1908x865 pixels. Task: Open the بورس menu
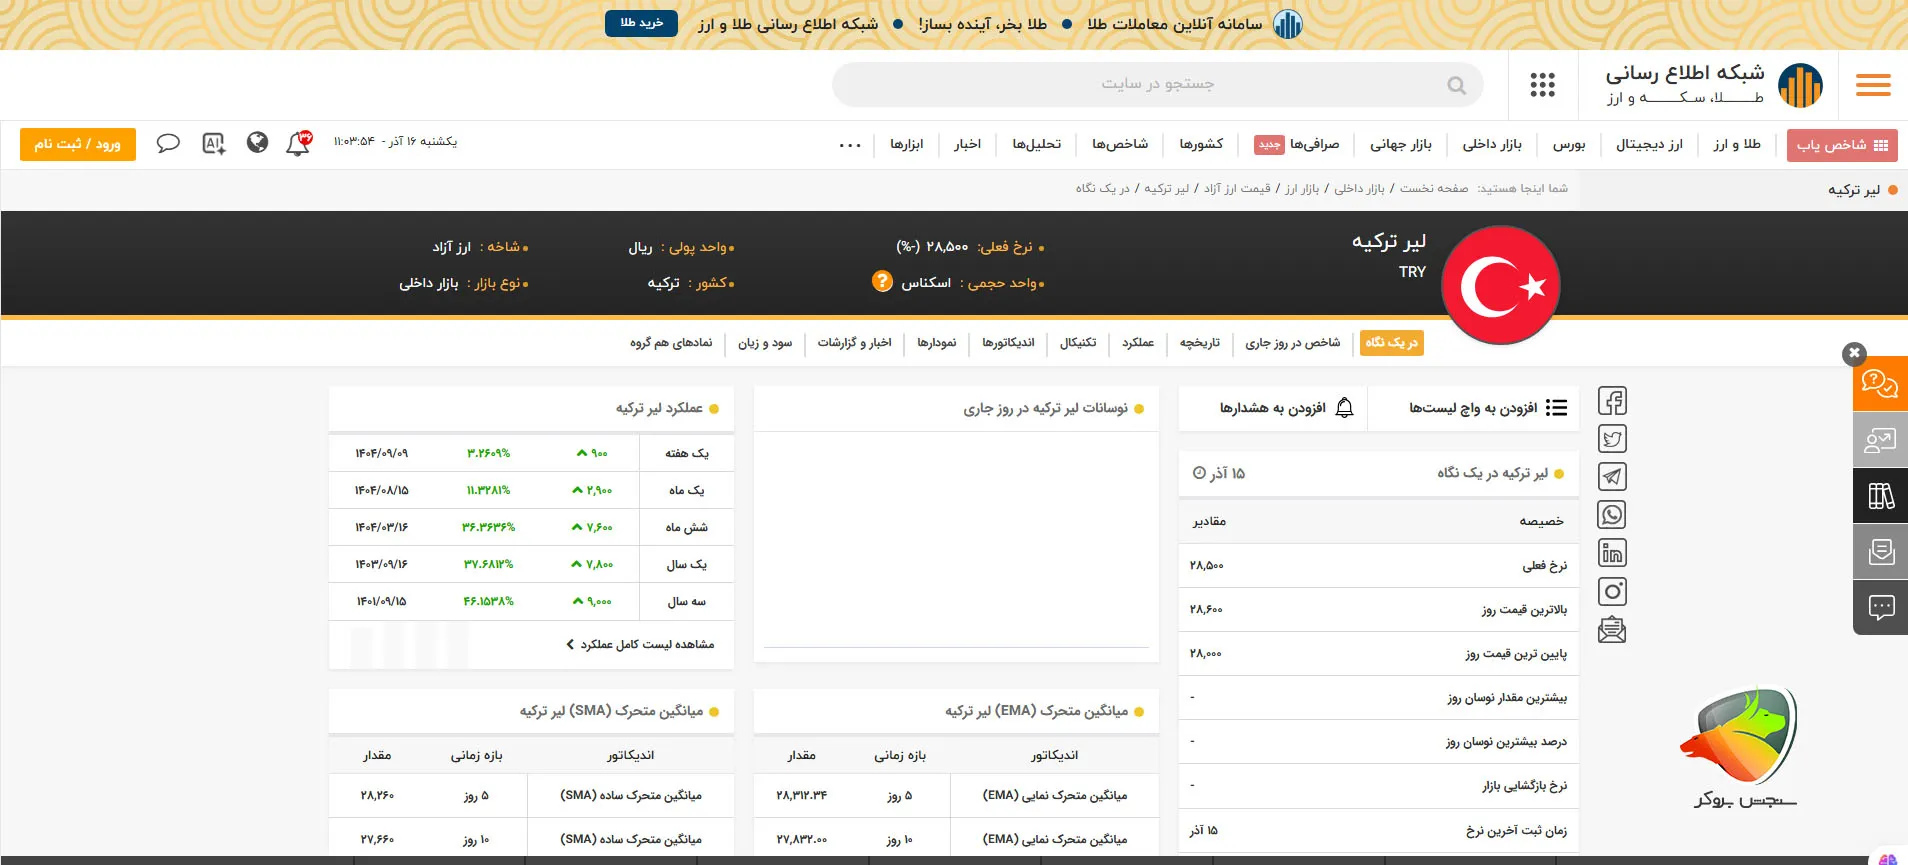(x=1569, y=144)
